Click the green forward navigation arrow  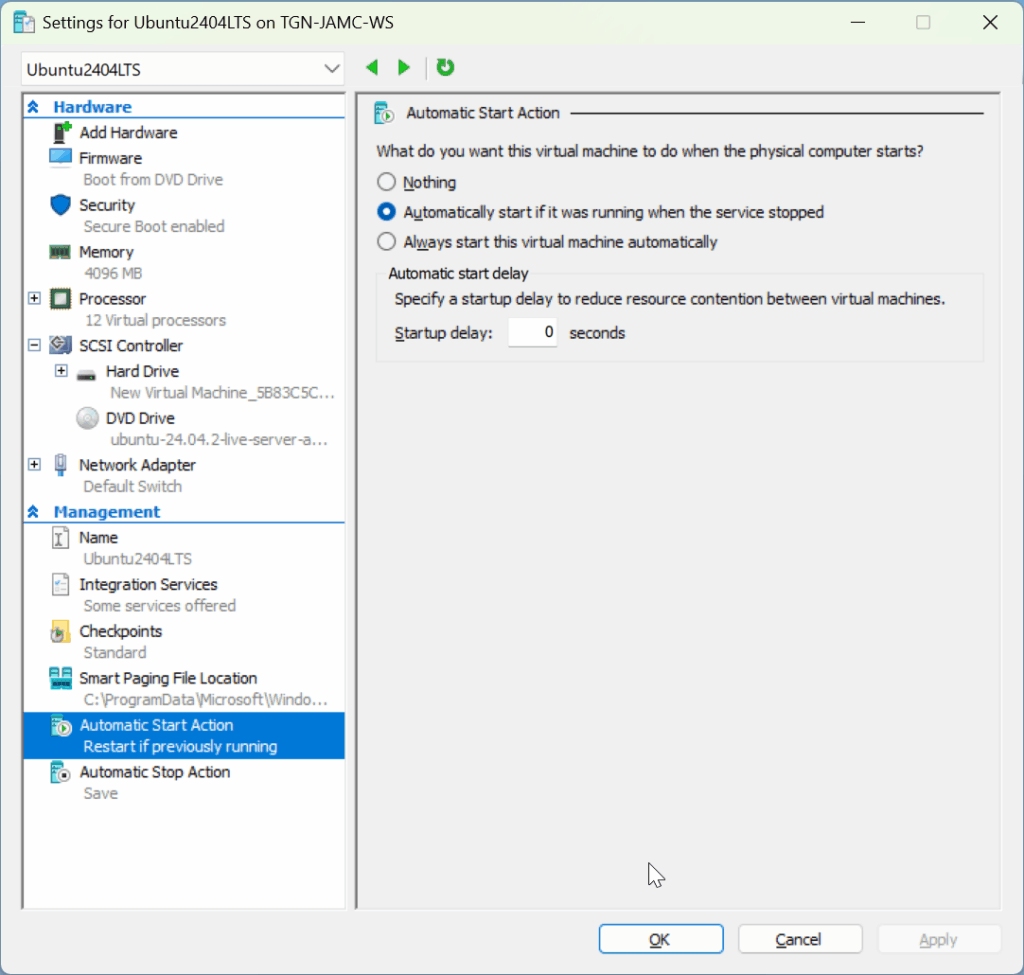point(404,67)
